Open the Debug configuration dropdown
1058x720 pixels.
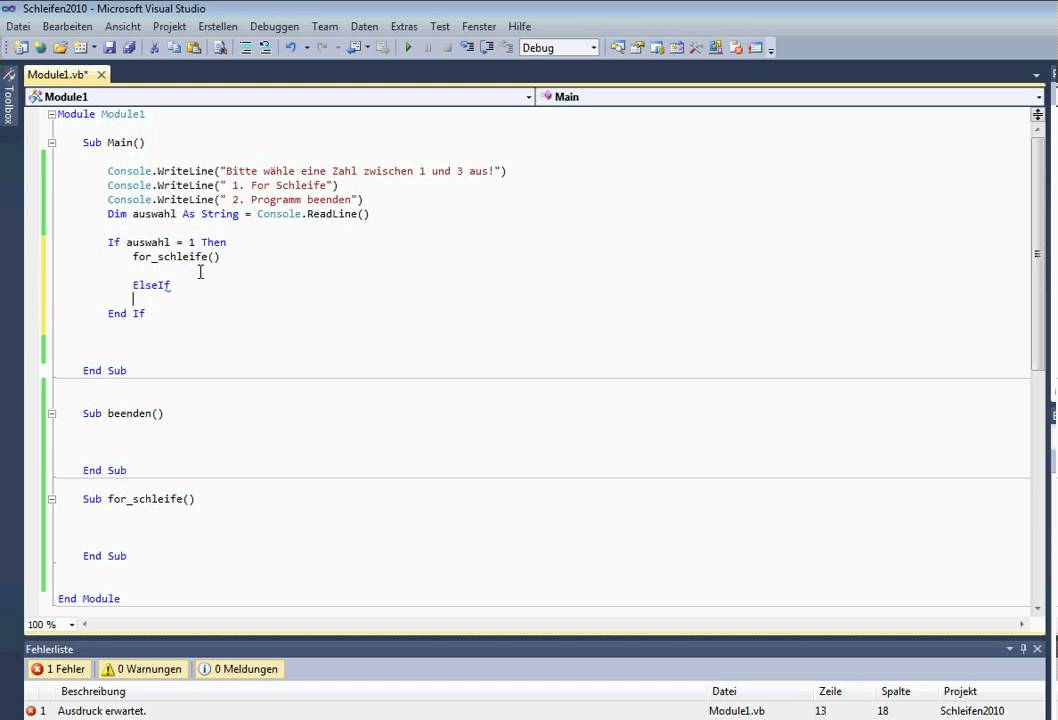(559, 48)
